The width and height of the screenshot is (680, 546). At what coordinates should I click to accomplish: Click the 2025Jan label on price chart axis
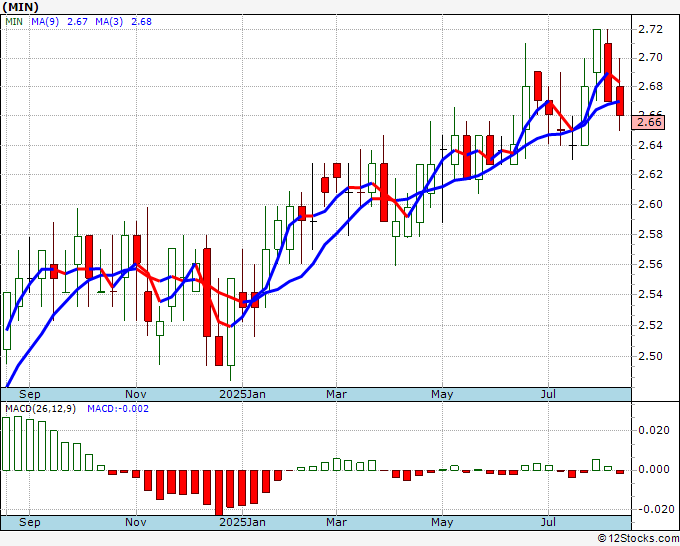pos(242,394)
